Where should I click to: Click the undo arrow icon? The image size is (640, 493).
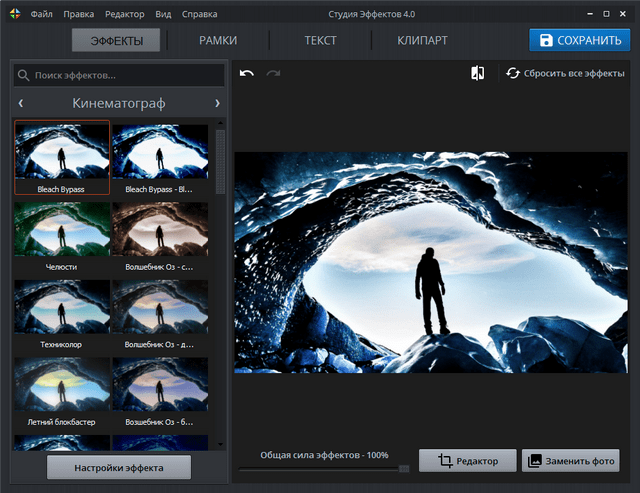[x=247, y=74]
